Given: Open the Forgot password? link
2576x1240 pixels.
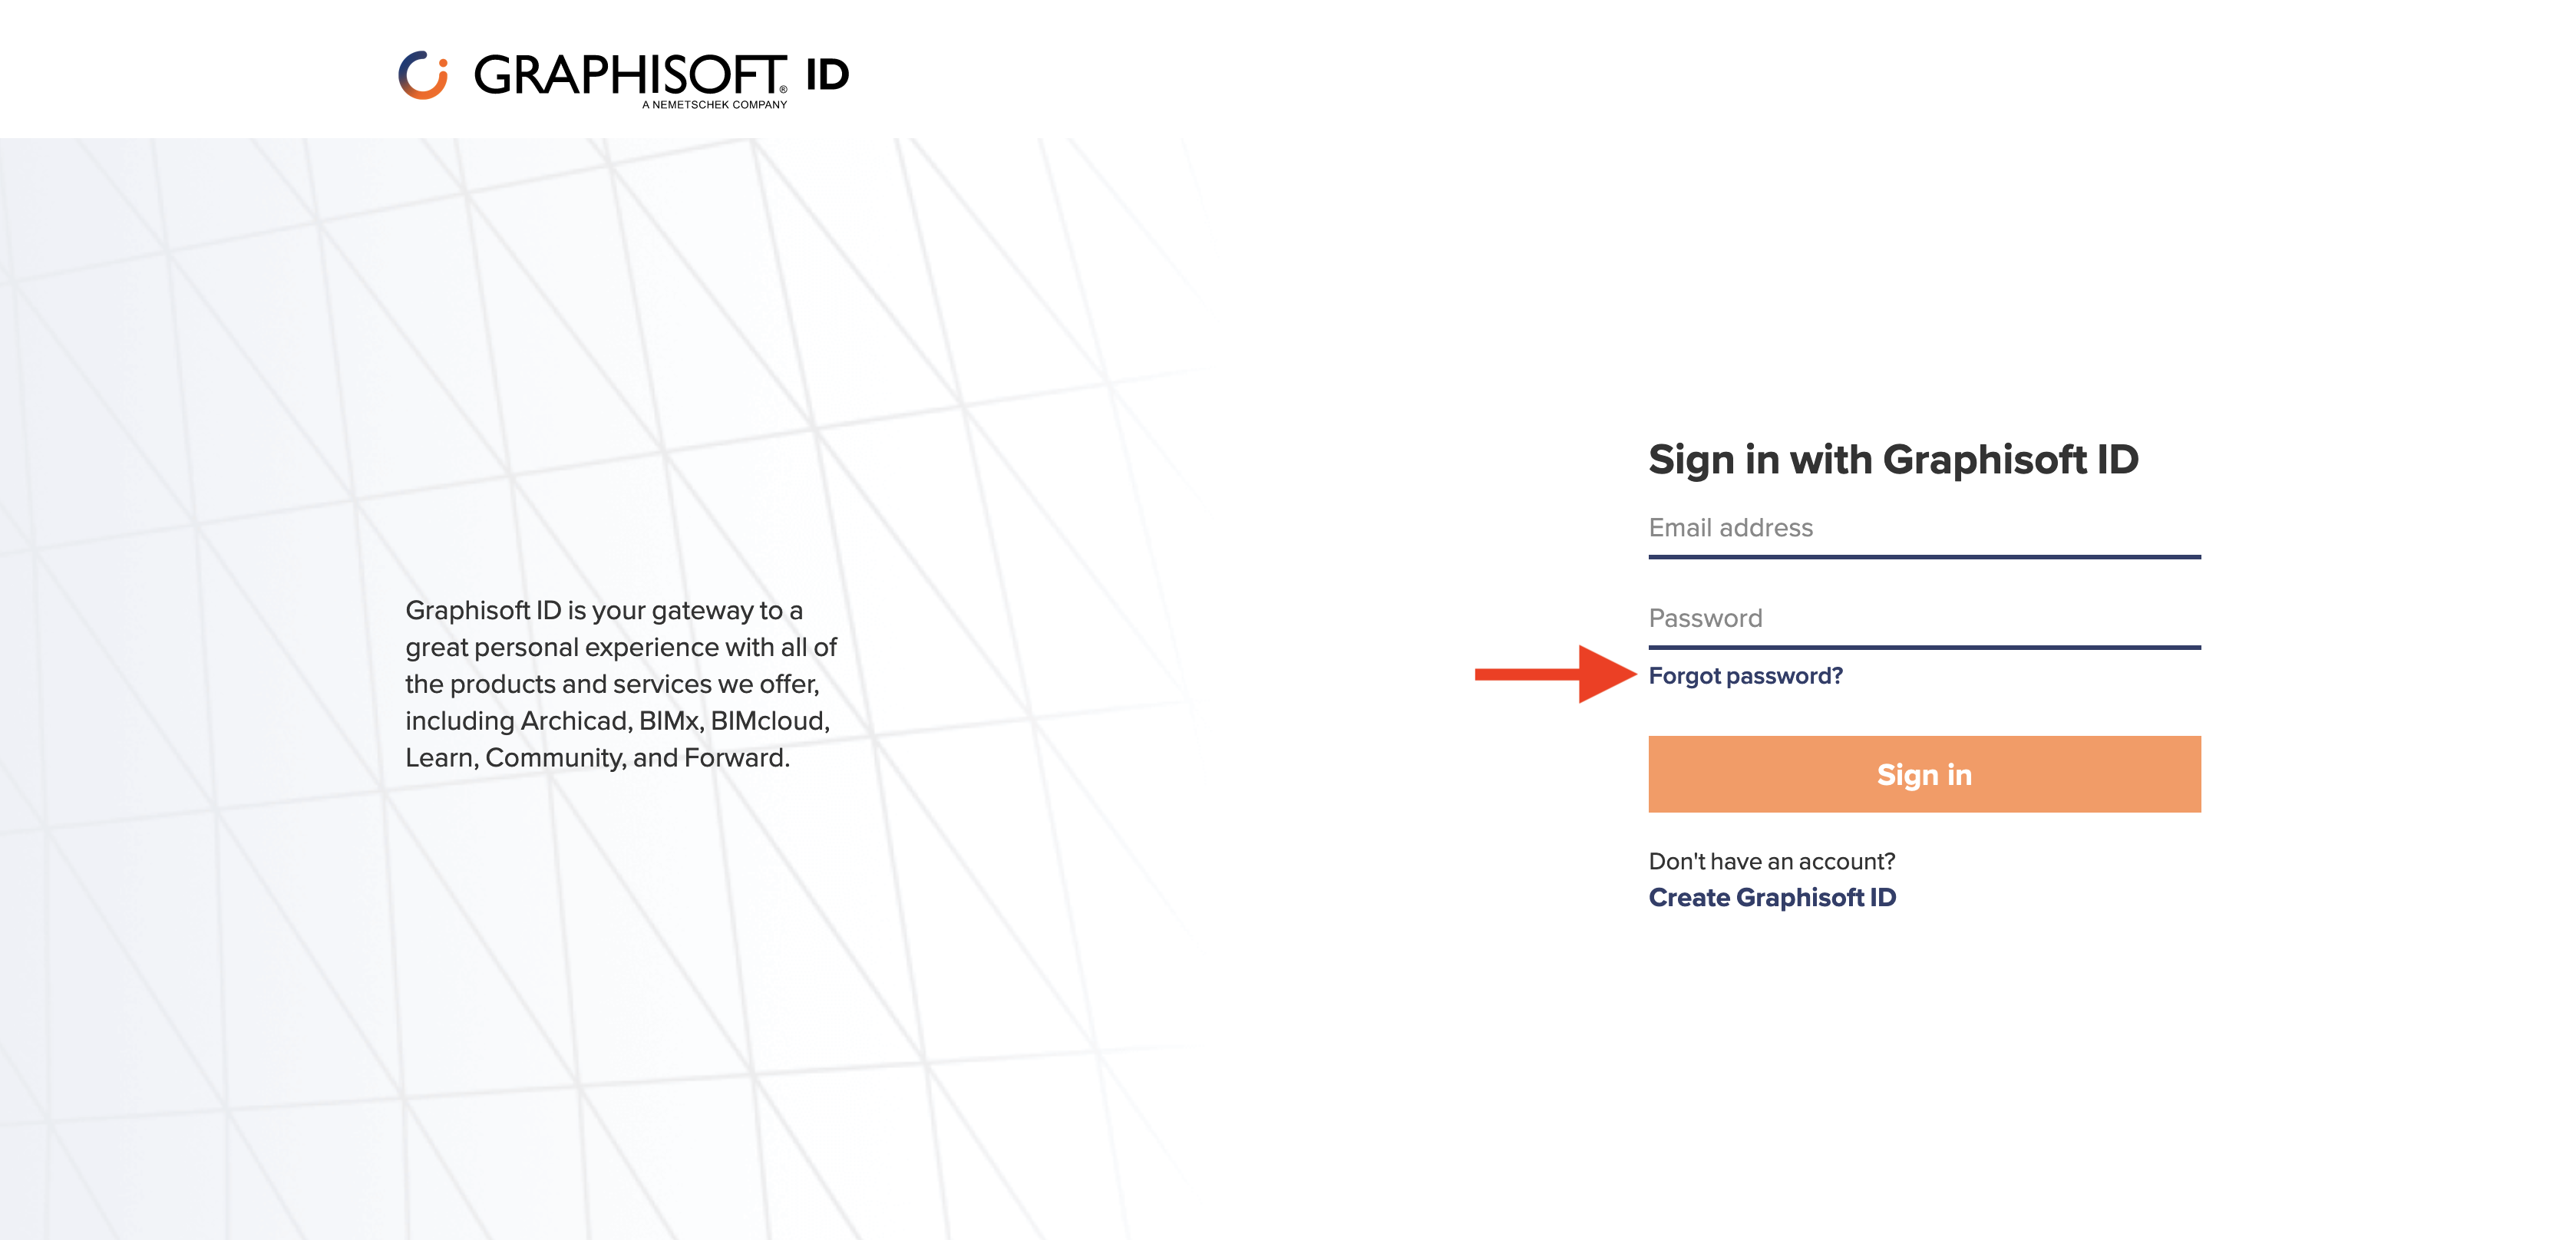Looking at the screenshot, I should coord(1745,676).
